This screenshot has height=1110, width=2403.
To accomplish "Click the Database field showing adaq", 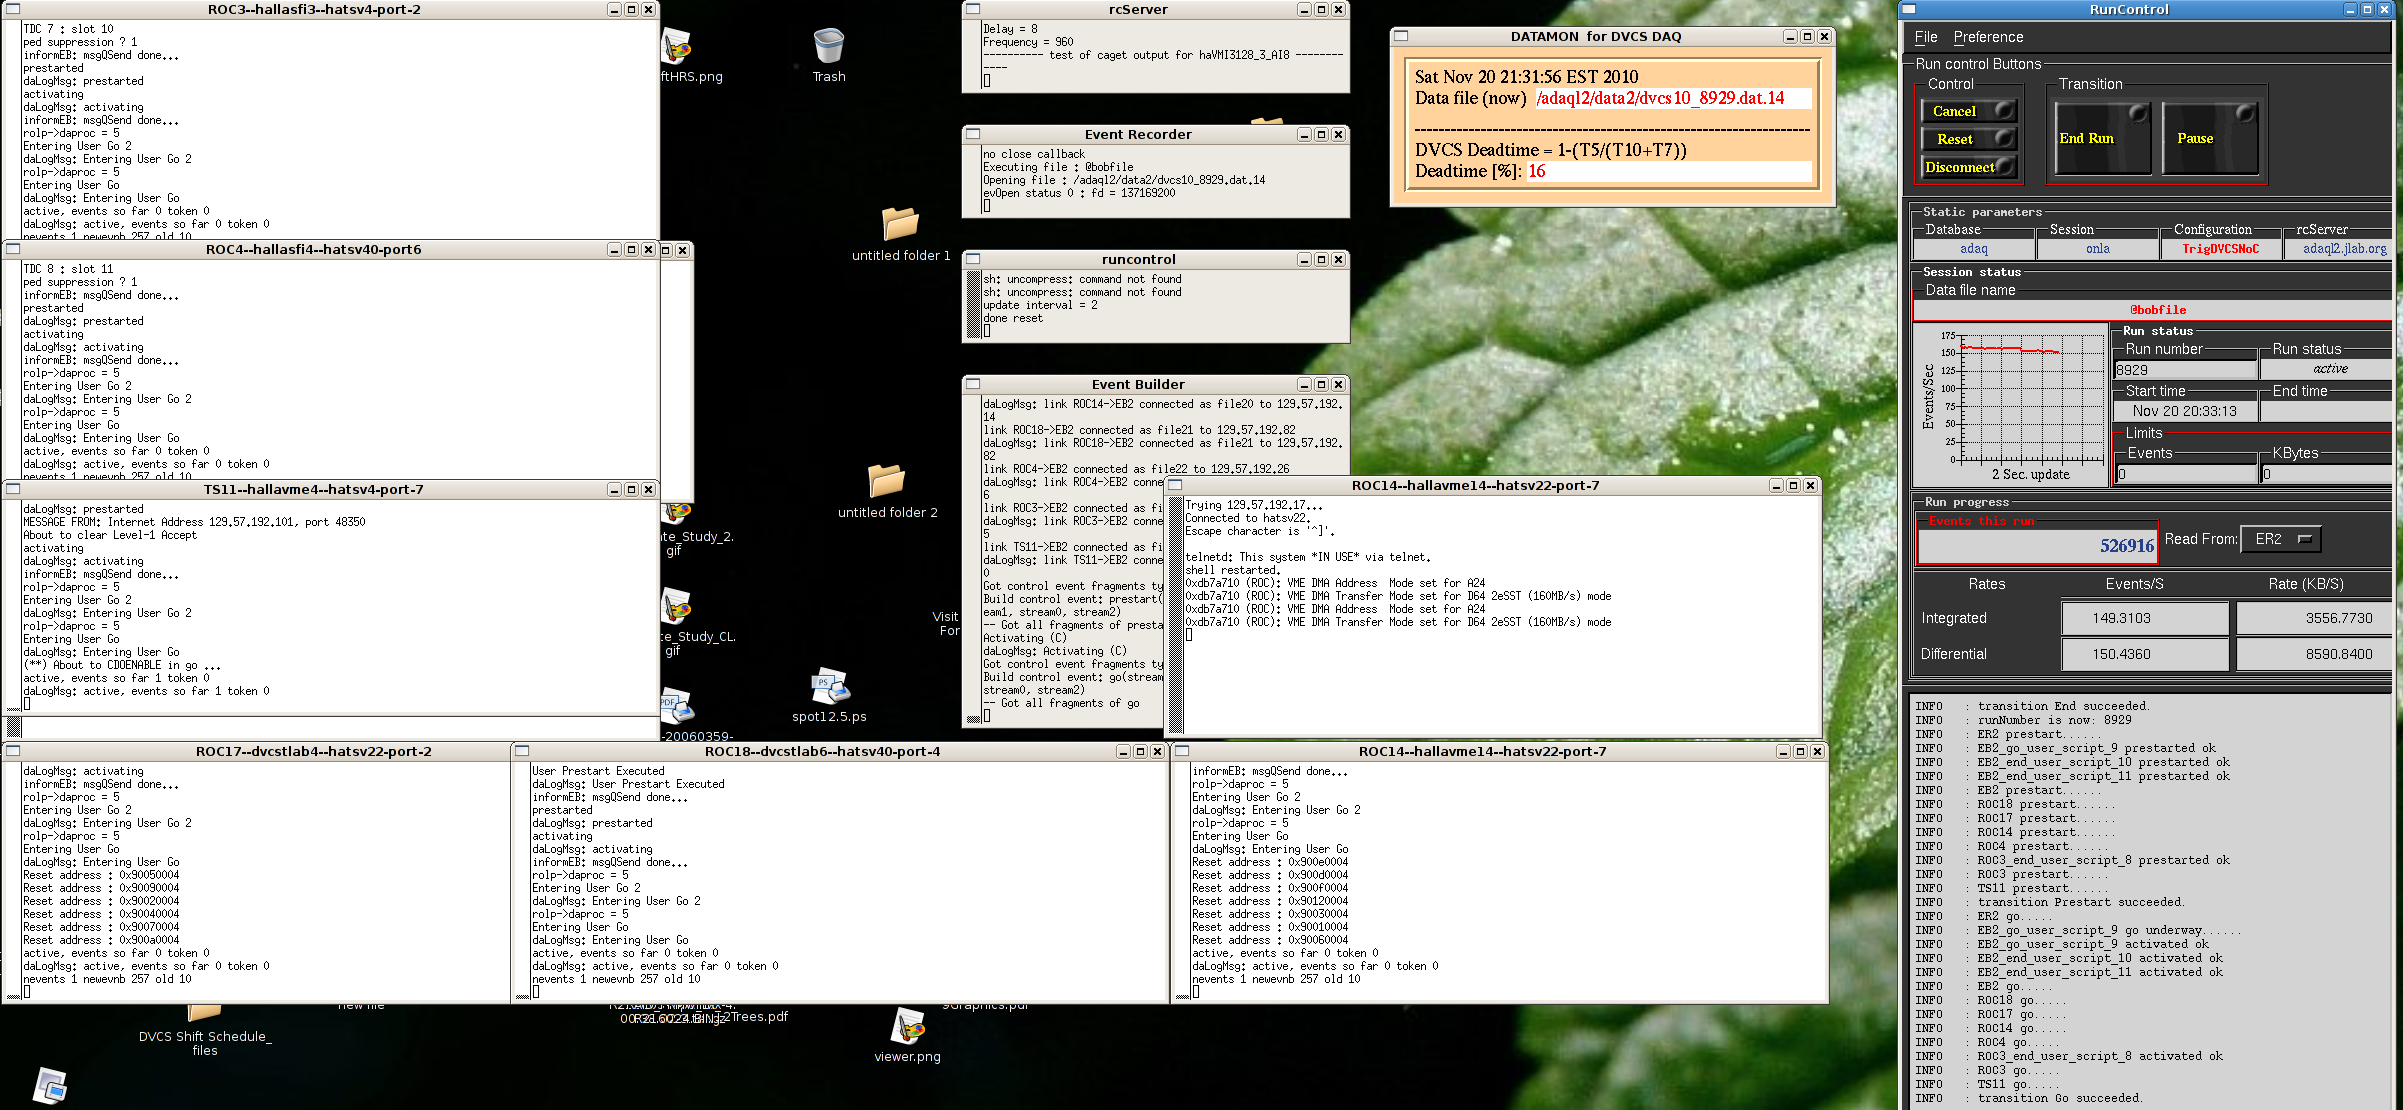I will 1974,249.
